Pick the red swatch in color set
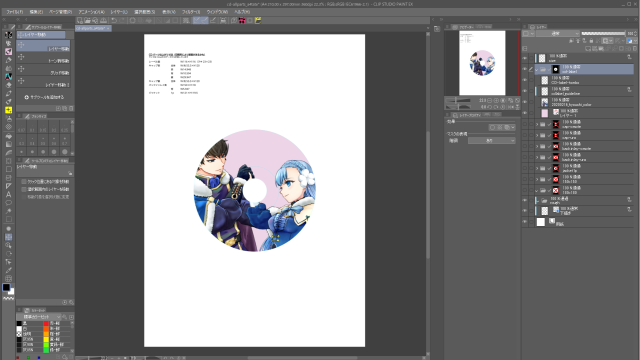The width and height of the screenshot is (640, 360). 46,323
